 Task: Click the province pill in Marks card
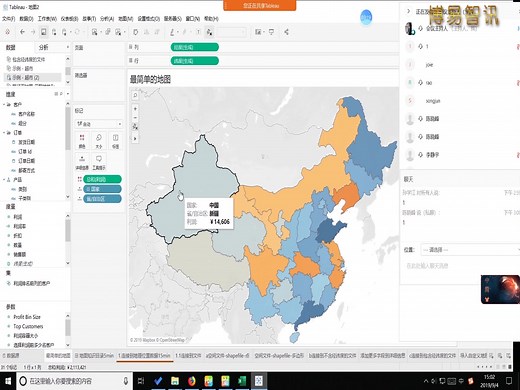[102, 199]
